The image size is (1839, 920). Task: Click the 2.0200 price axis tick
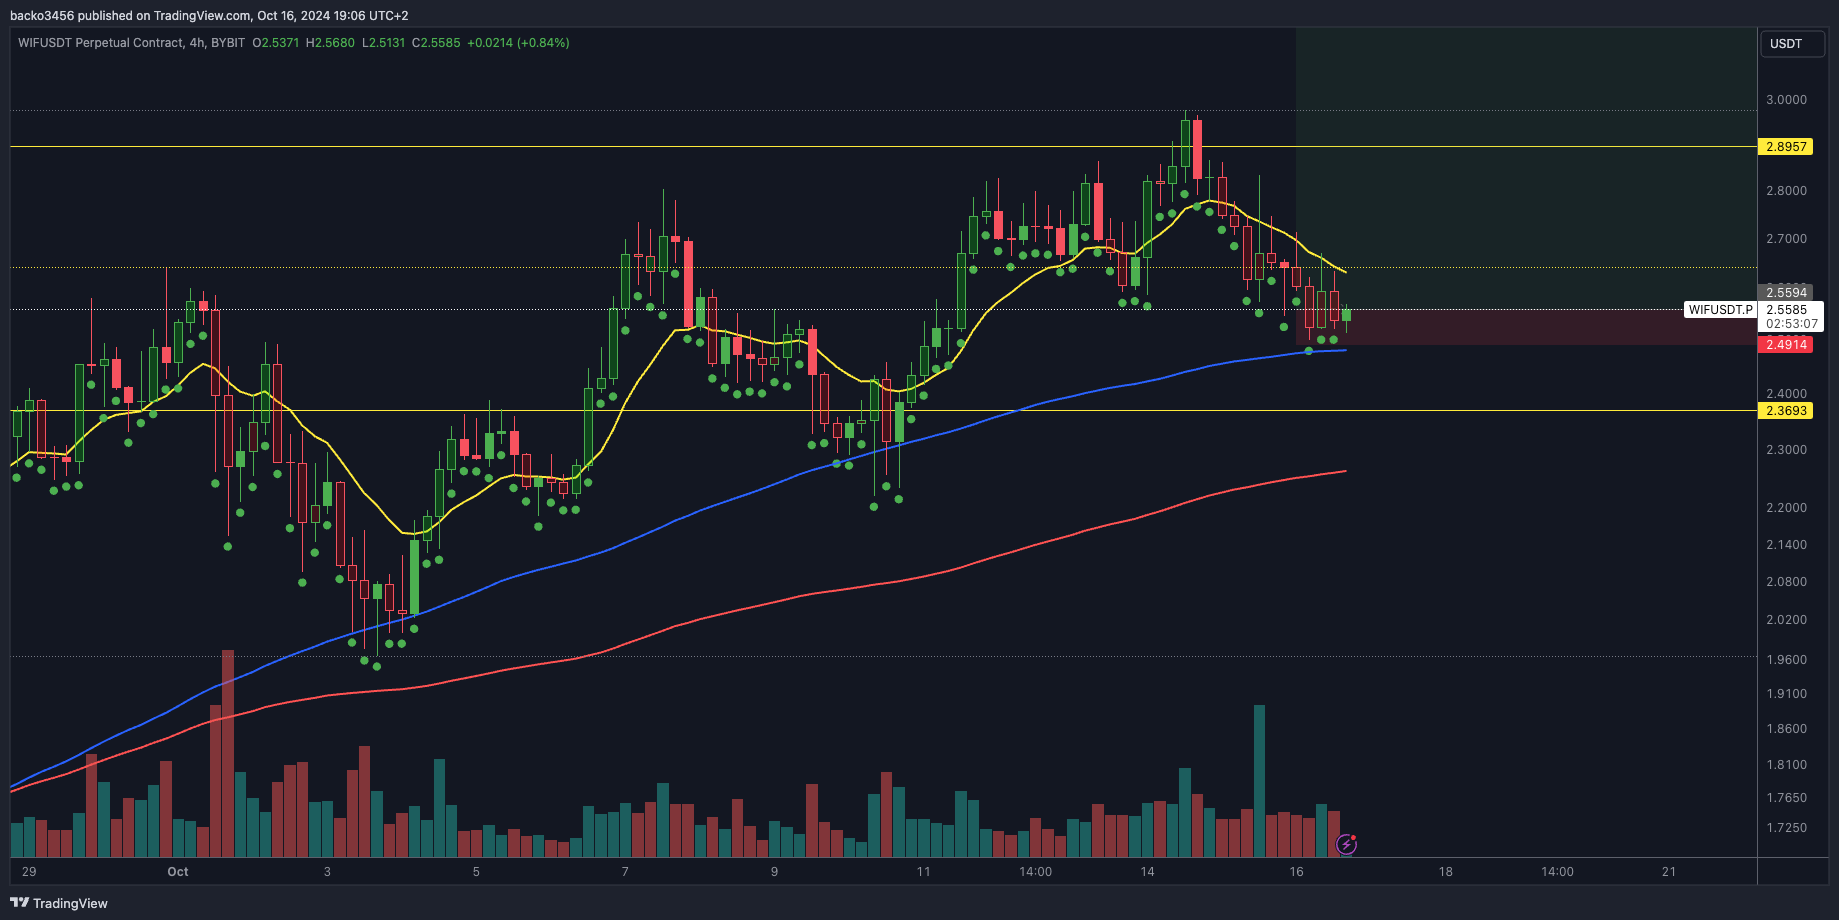click(1786, 620)
